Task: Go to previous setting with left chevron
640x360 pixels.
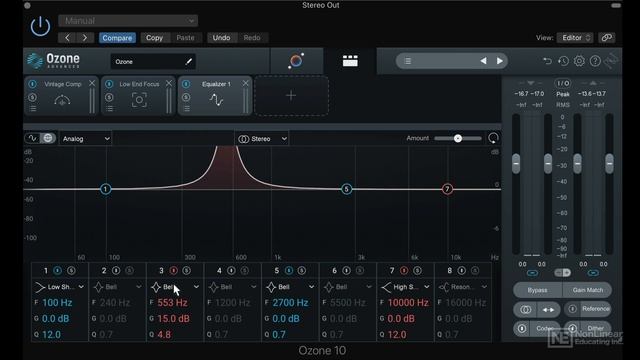Action: click(67, 38)
